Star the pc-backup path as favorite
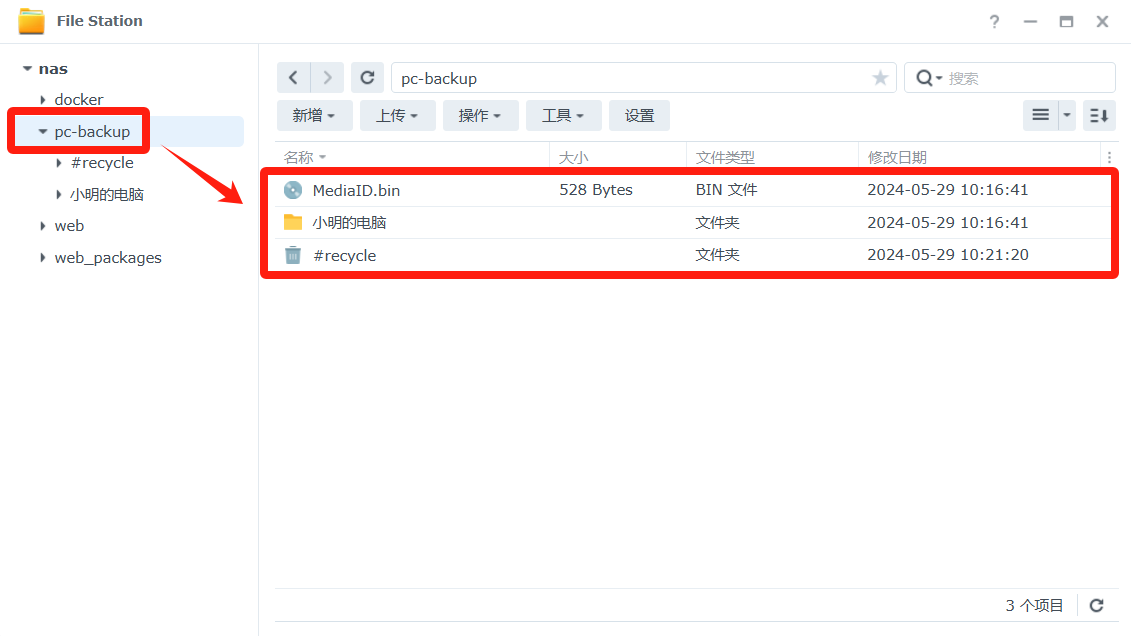1131x636 pixels. 880,78
